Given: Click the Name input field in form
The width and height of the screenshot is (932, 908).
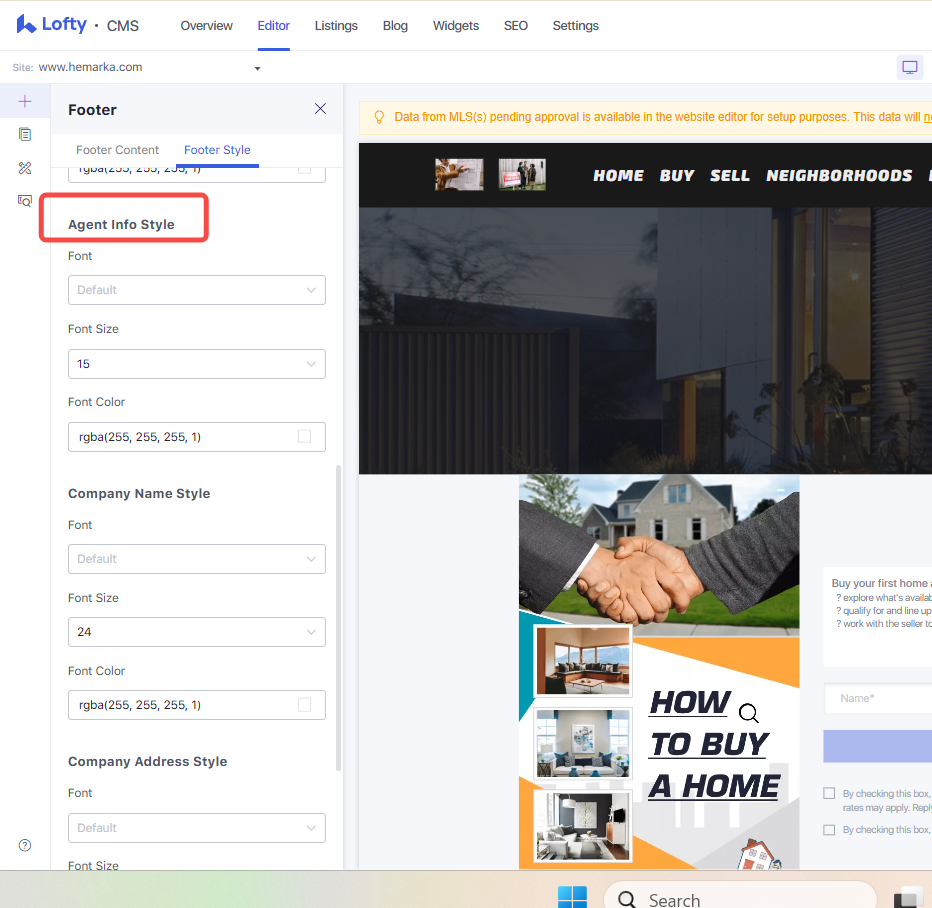Looking at the screenshot, I should pyautogui.click(x=877, y=698).
